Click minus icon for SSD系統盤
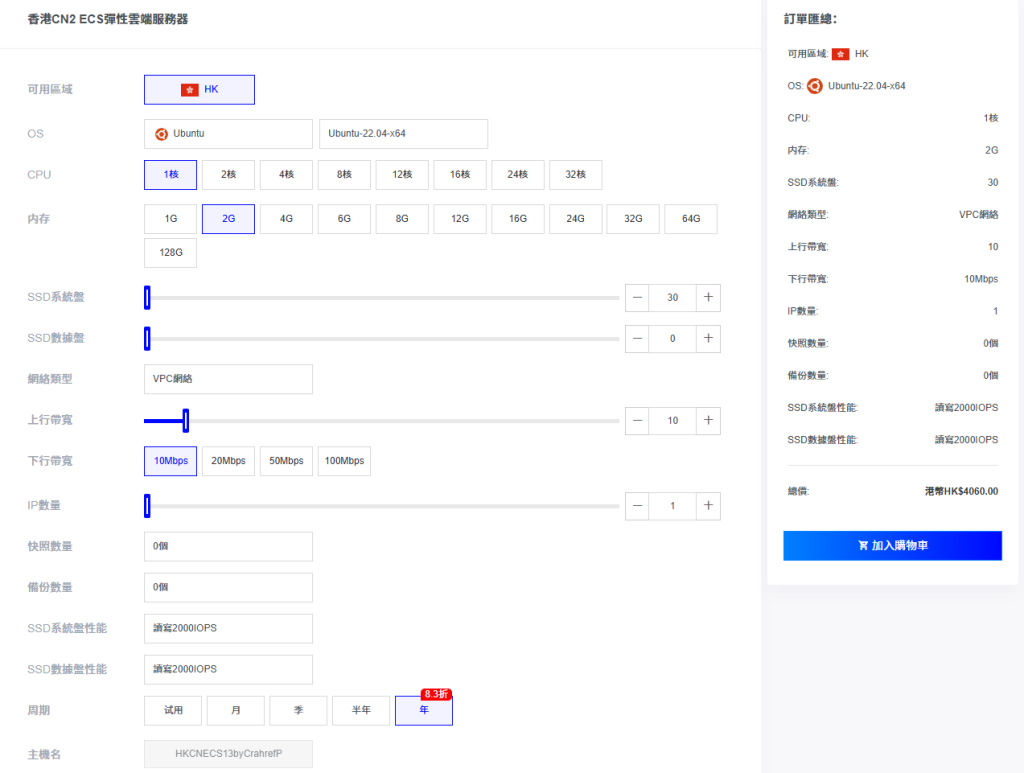The image size is (1024, 773). pos(637,298)
